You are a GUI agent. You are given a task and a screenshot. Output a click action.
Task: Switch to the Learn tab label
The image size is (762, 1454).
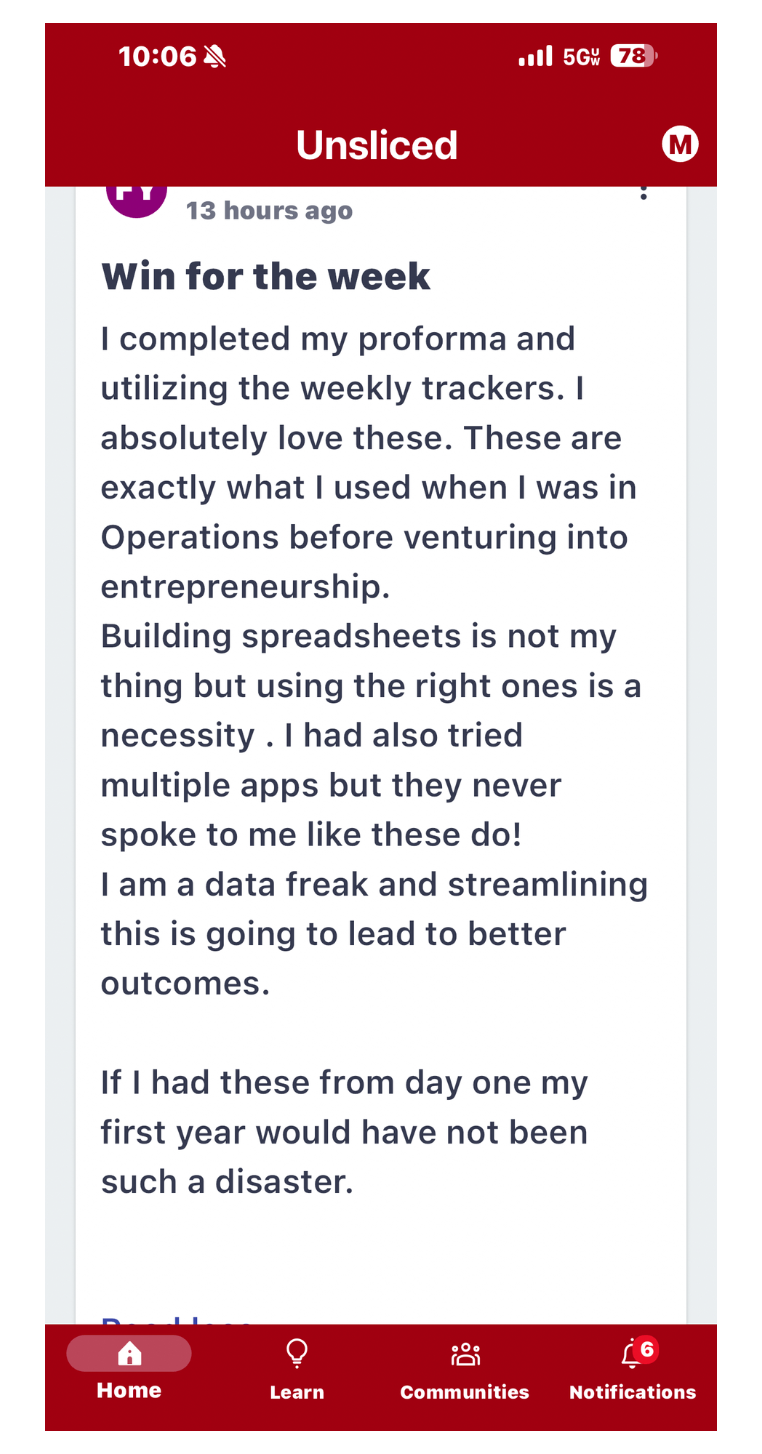[297, 1392]
